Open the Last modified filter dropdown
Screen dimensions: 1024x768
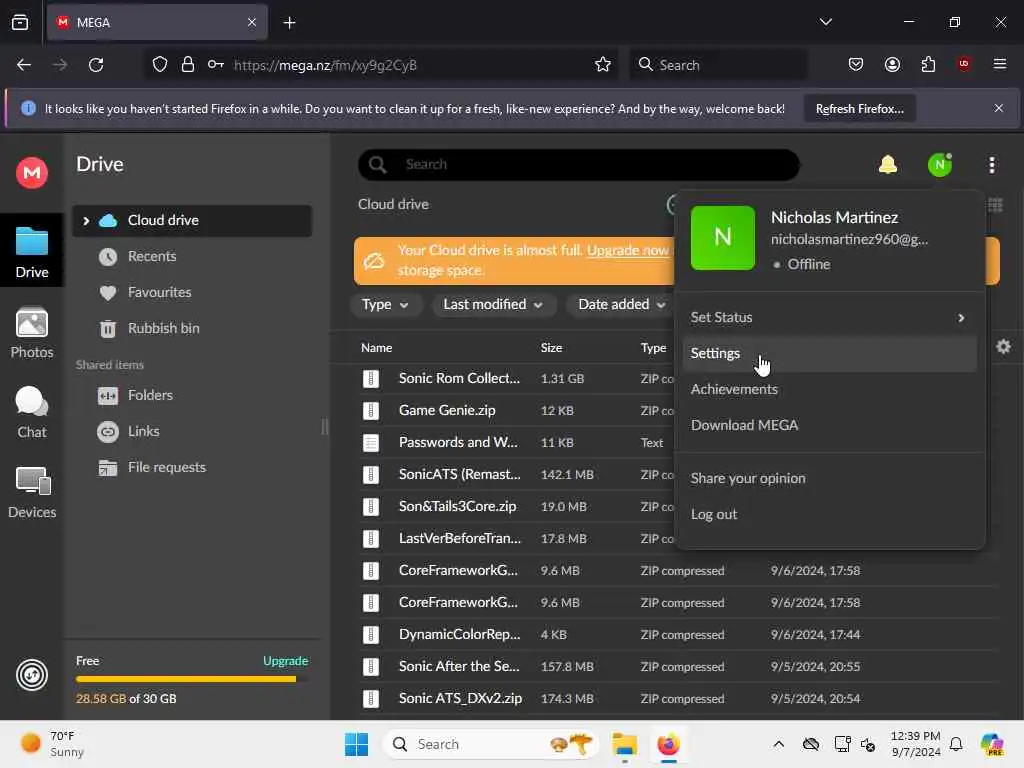pyautogui.click(x=493, y=305)
